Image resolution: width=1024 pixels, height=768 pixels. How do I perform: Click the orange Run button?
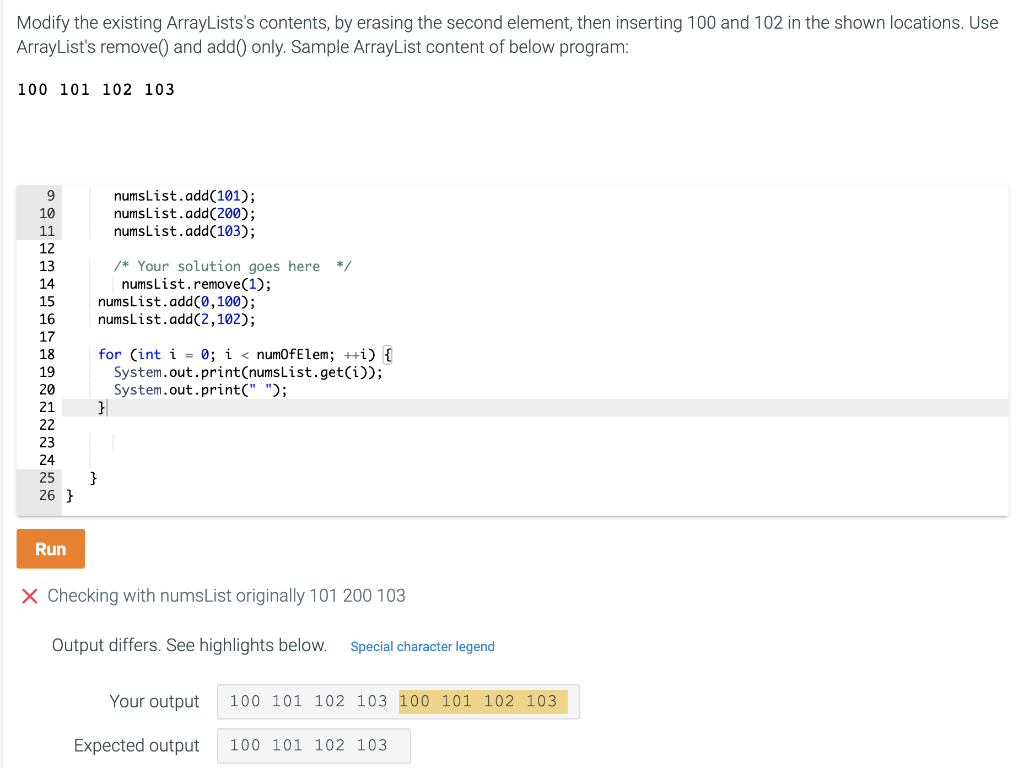(50, 549)
